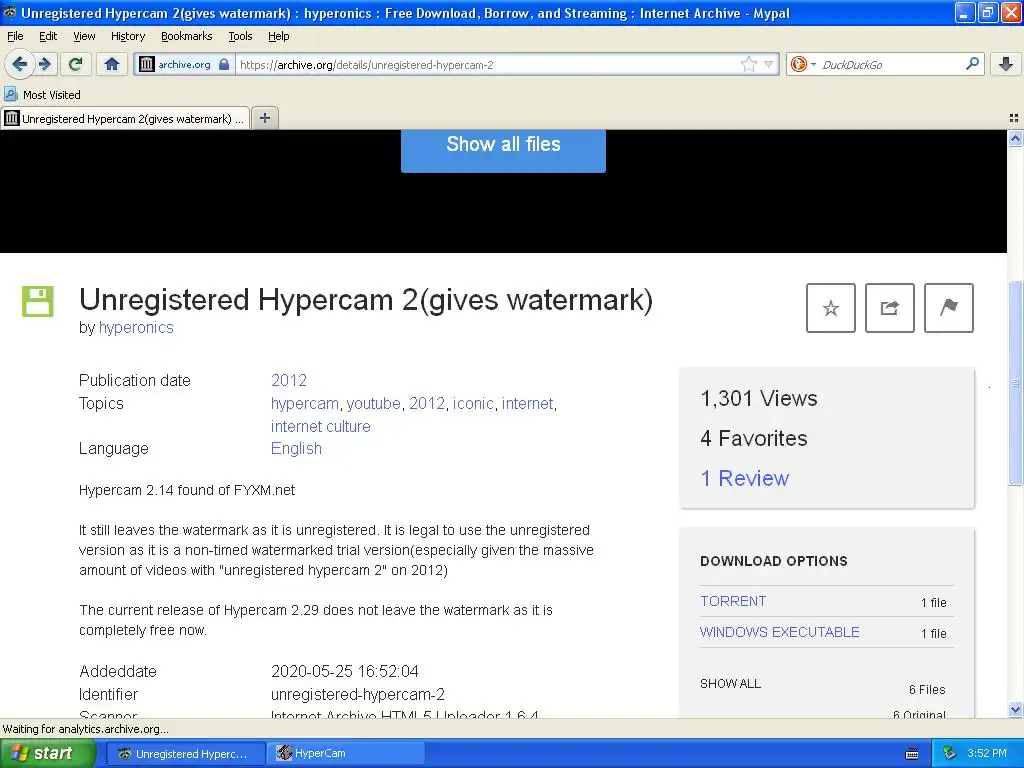
Task: Click the padlock security icon
Action: [x=224, y=64]
